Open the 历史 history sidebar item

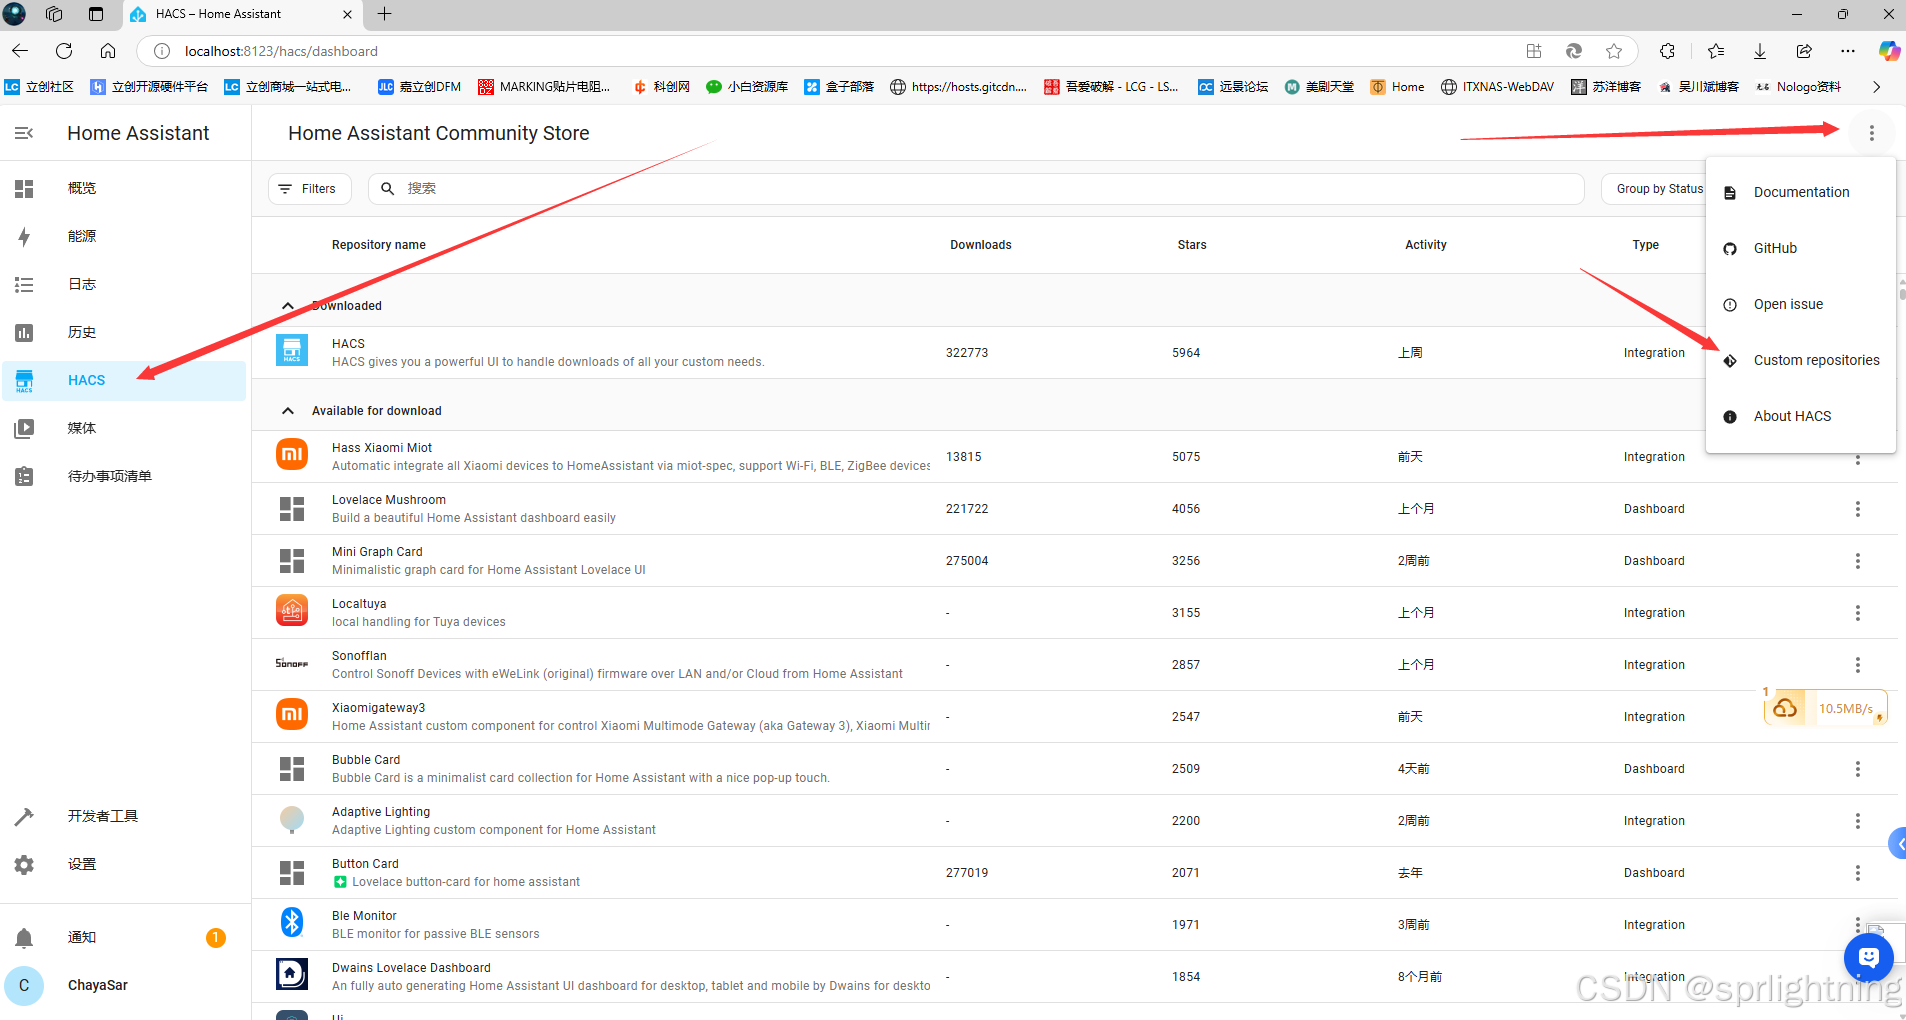[x=124, y=332]
